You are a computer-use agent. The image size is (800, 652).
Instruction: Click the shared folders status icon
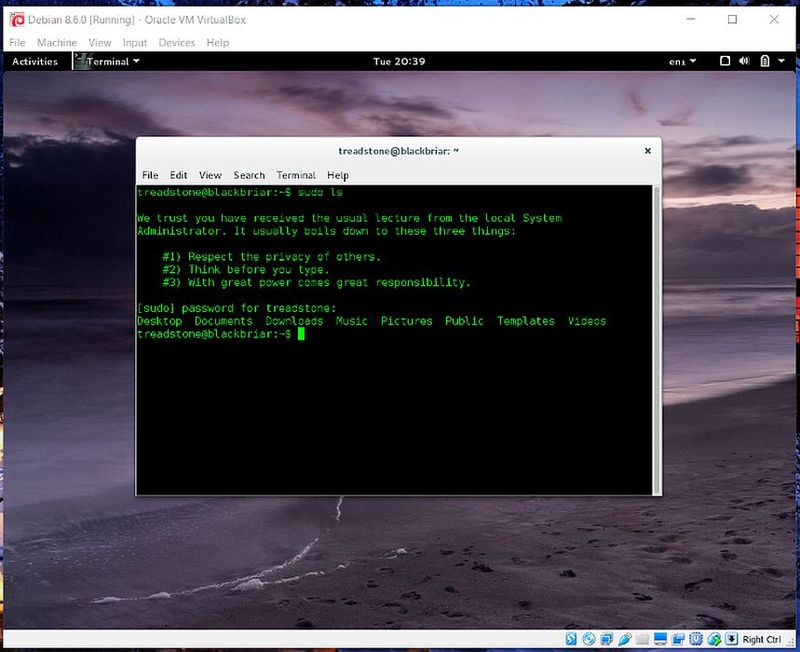pos(642,639)
